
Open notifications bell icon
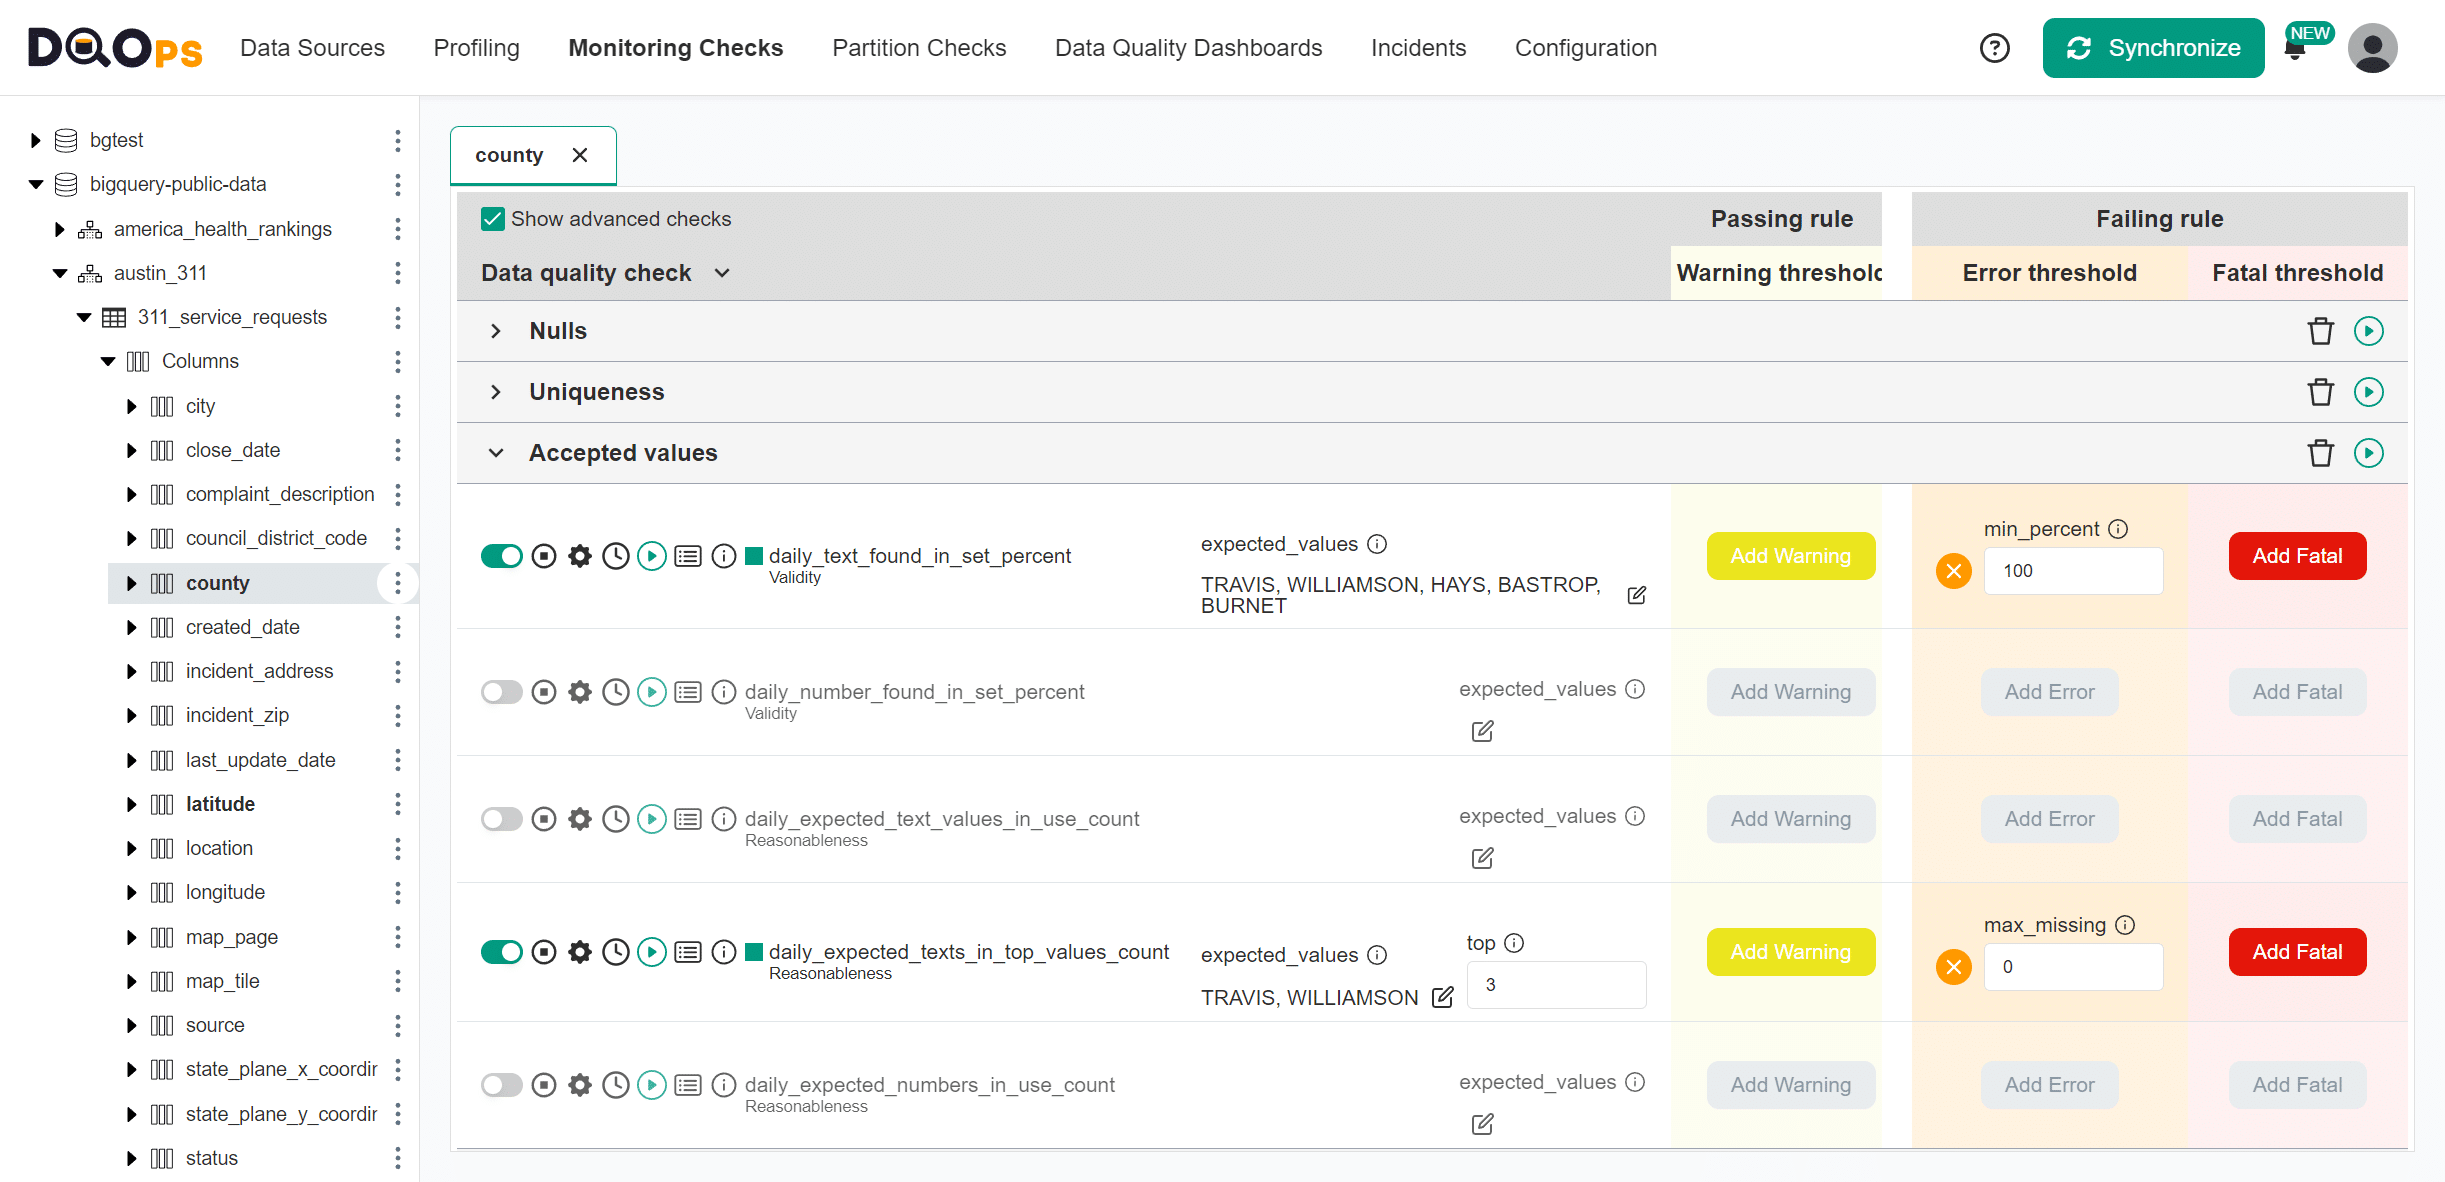(x=2295, y=51)
